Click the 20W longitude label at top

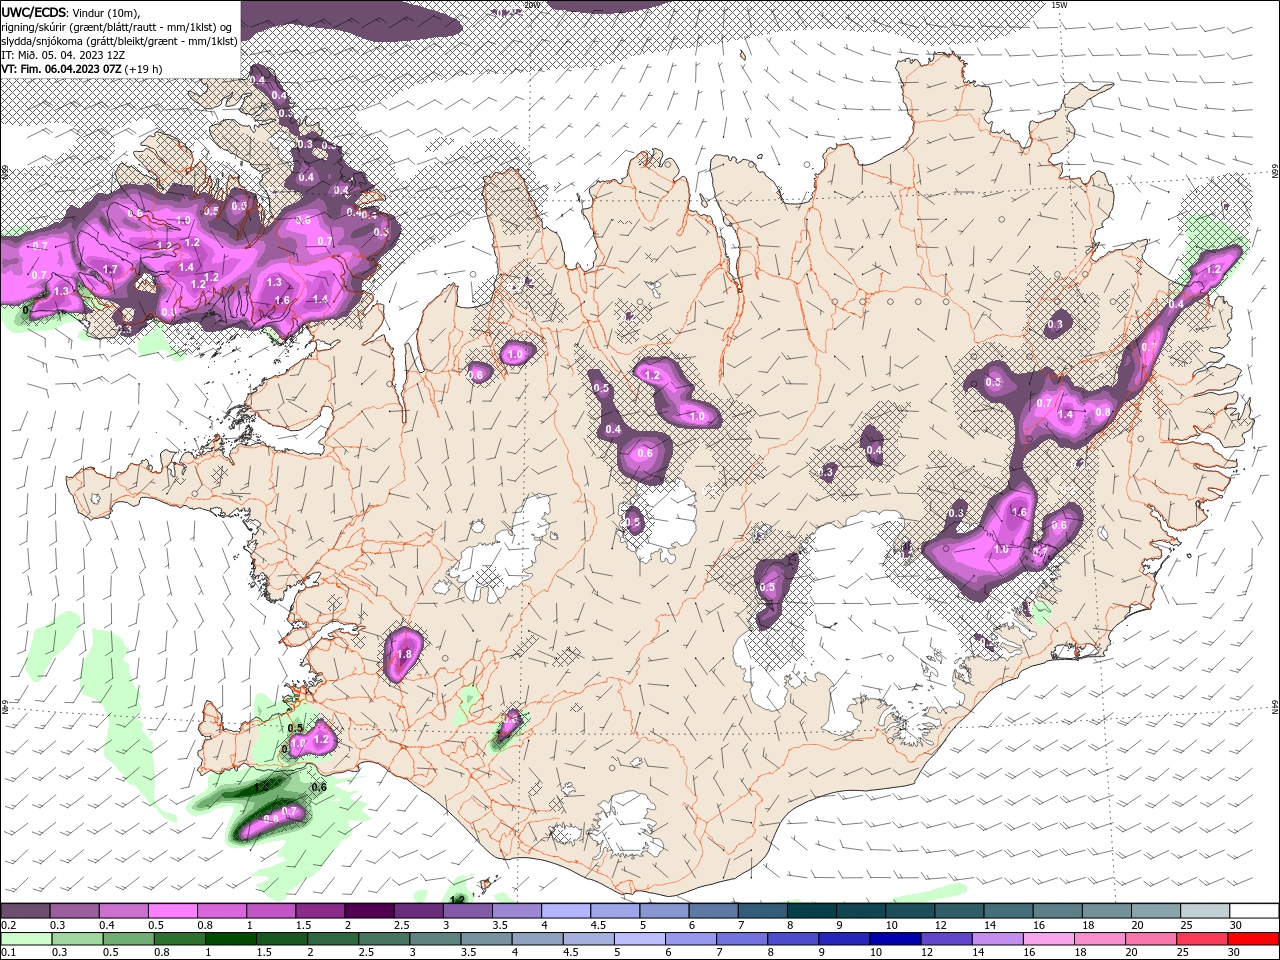tap(531, 5)
